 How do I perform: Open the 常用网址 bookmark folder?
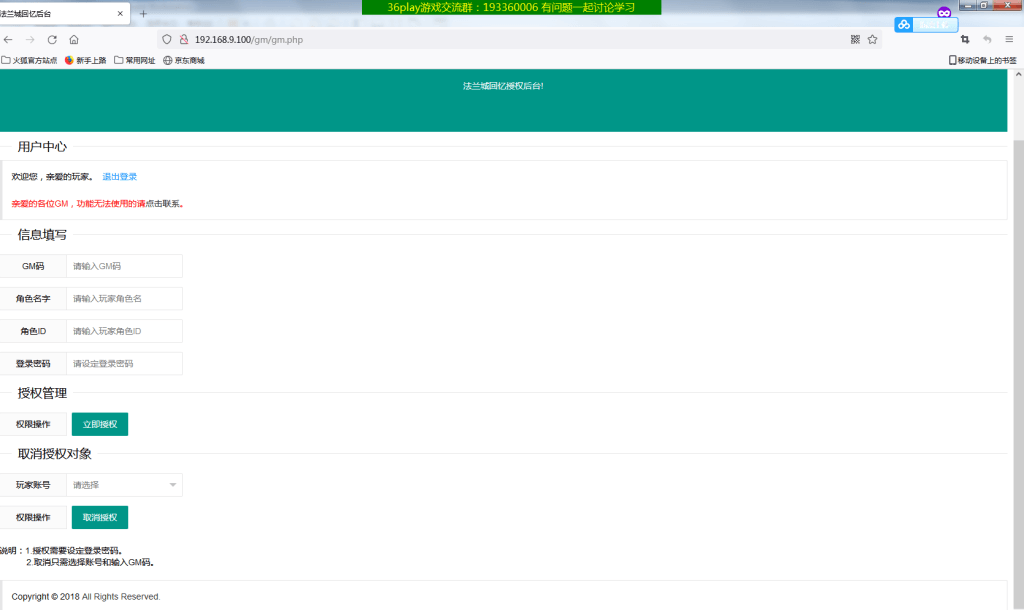tap(134, 60)
